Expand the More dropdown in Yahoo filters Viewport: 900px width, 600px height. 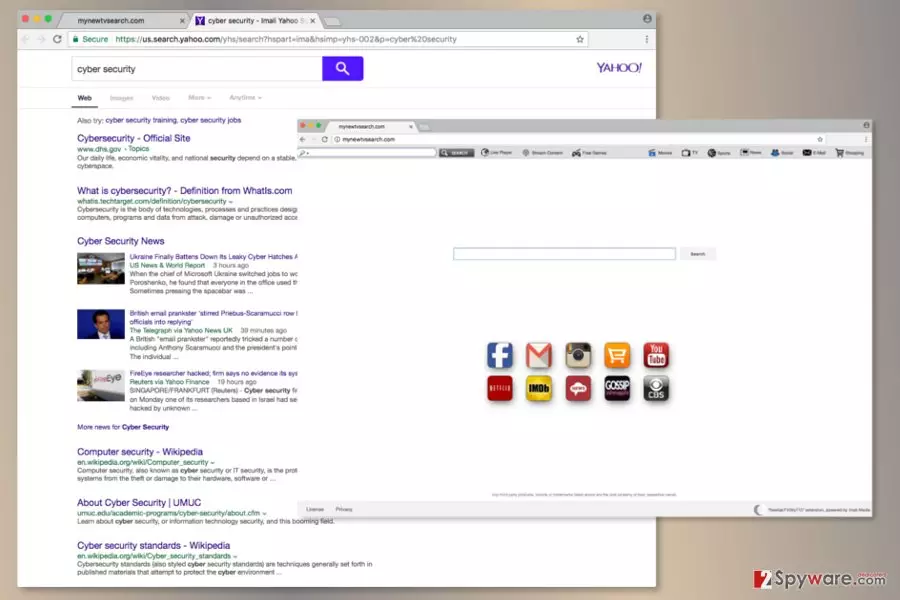(199, 98)
